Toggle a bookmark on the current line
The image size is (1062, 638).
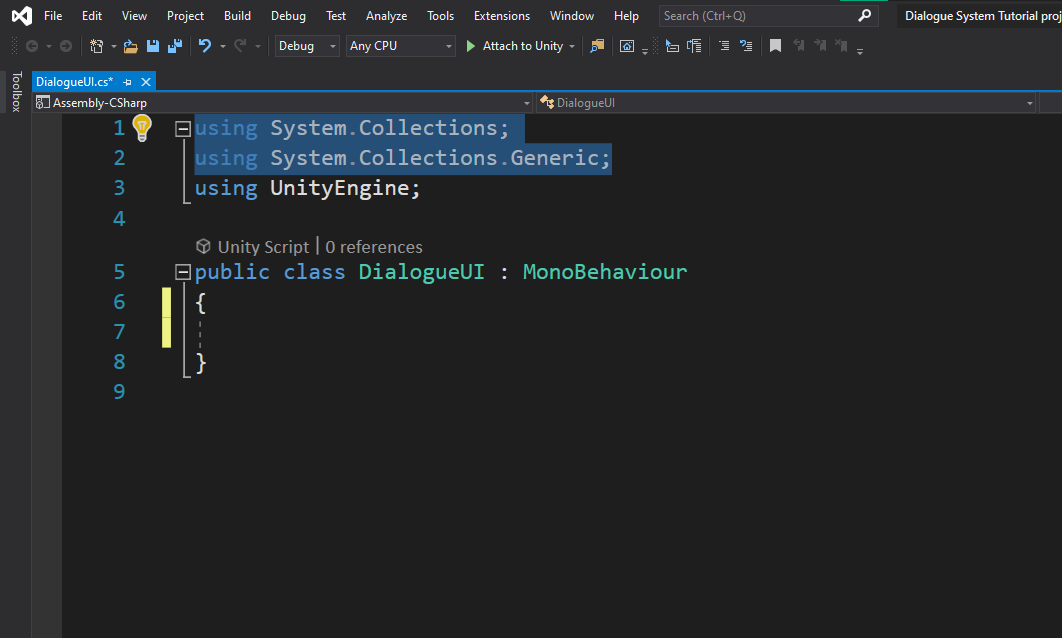tap(775, 45)
